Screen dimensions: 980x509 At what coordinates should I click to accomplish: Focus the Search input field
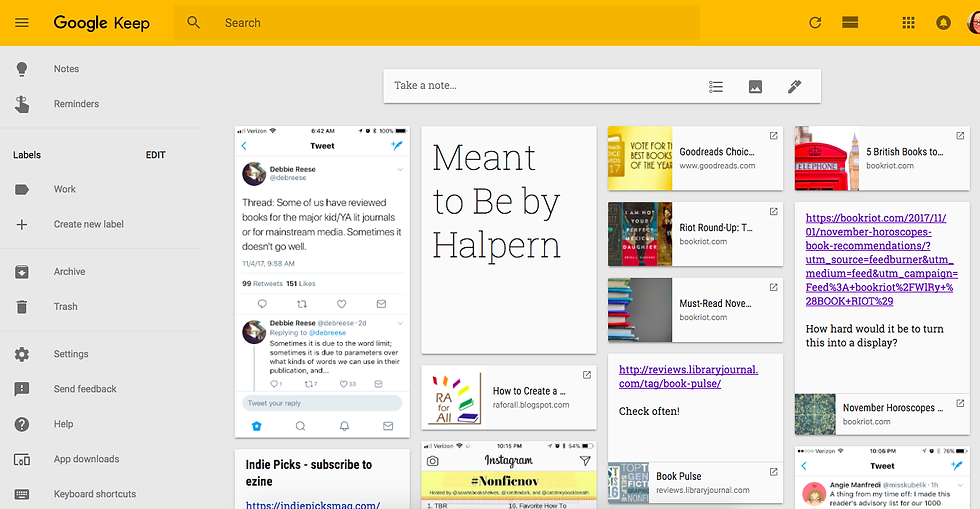pos(436,23)
